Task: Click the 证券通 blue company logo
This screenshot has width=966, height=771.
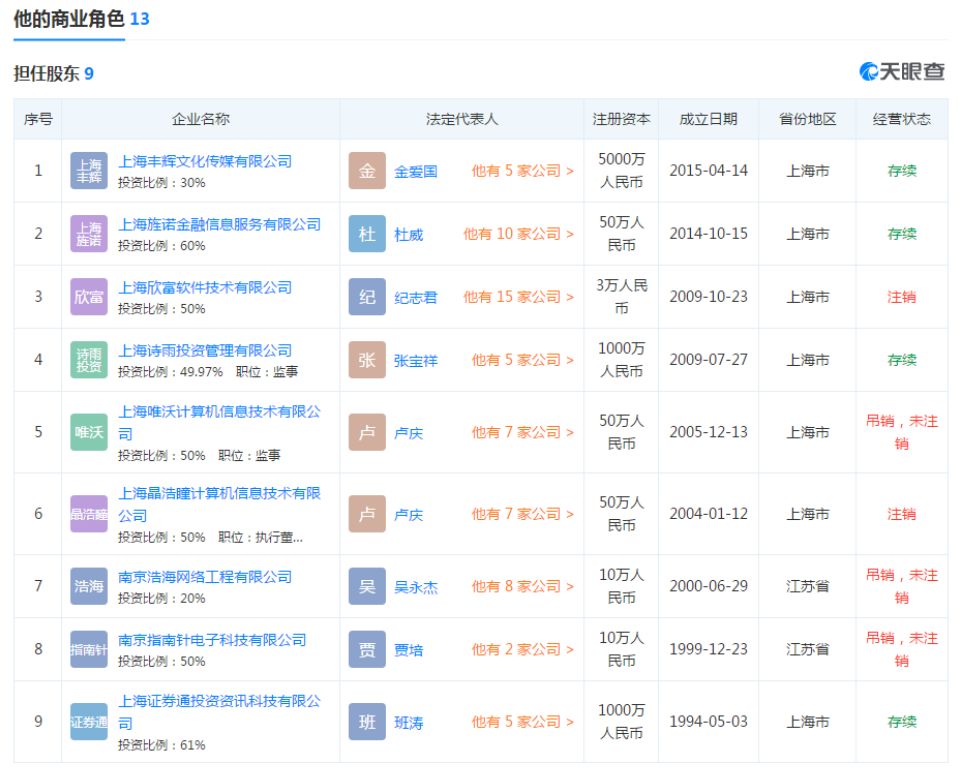Action: [x=89, y=721]
